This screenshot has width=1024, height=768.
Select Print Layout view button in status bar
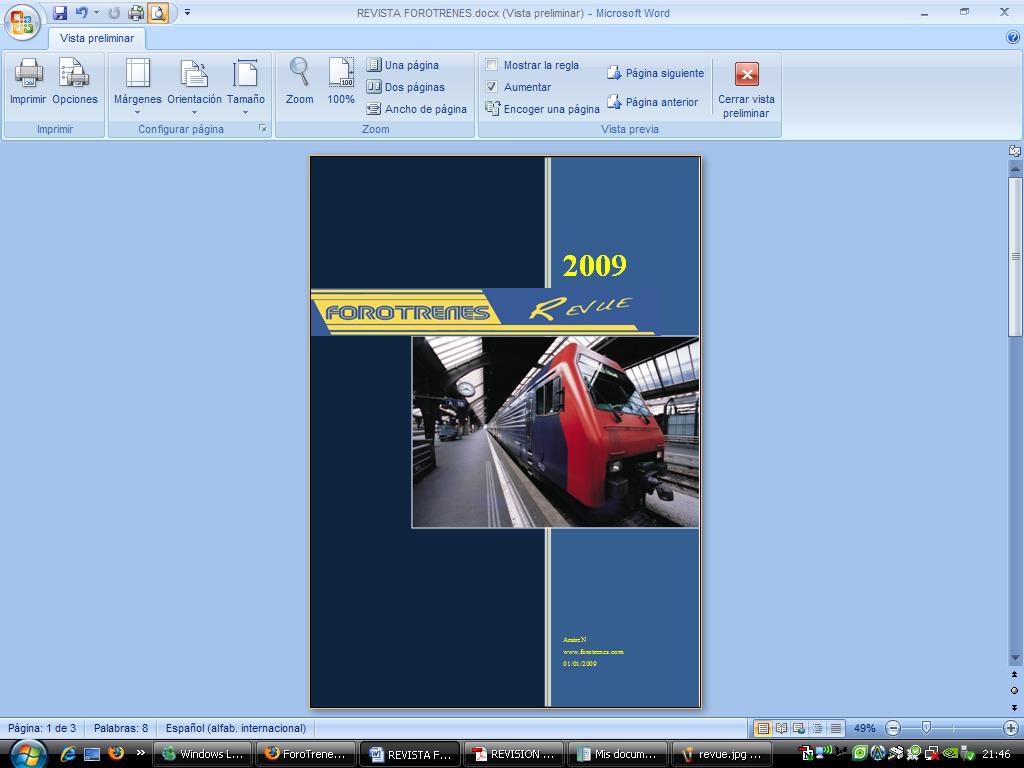[x=763, y=728]
